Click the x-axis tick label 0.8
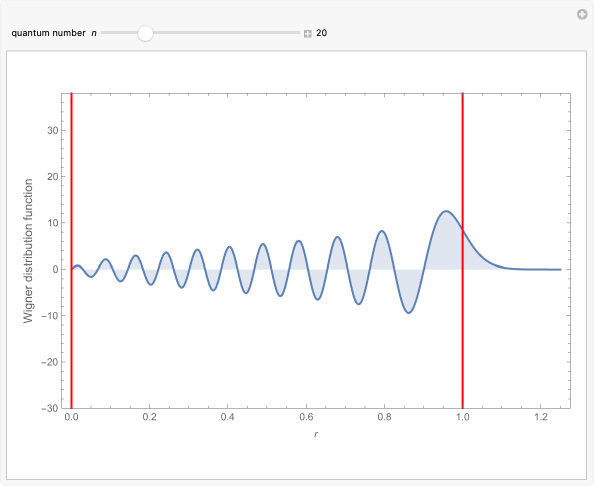Screen dimensions: 594x487 tap(384, 417)
